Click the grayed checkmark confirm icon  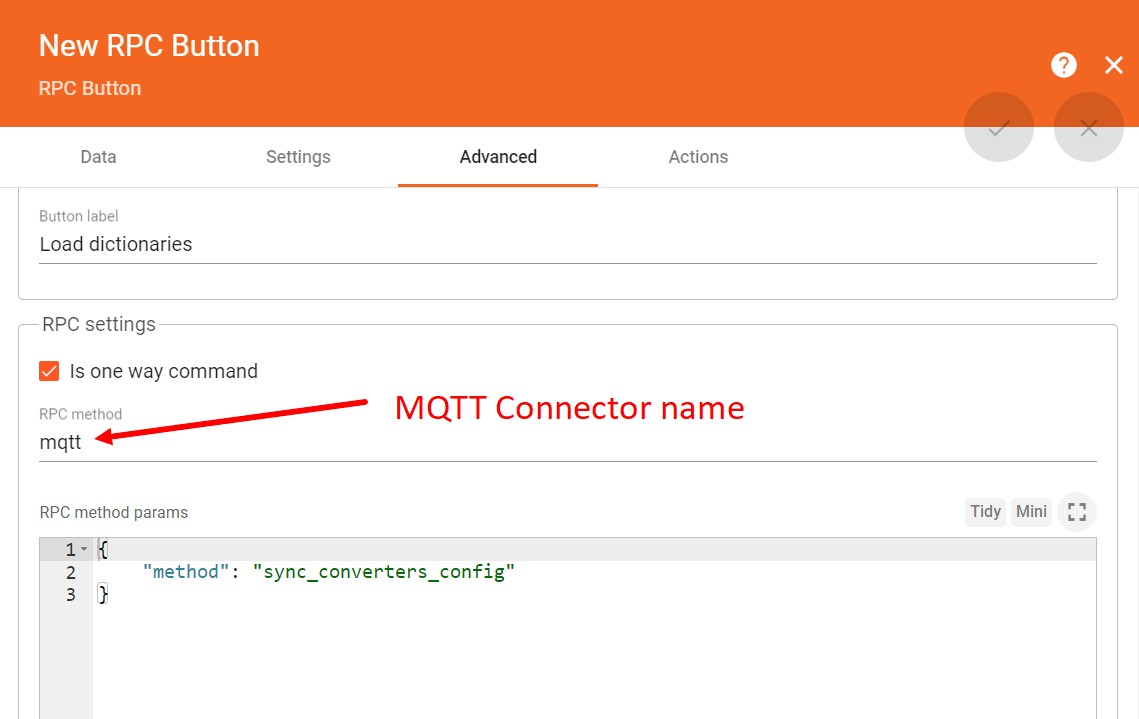pyautogui.click(x=998, y=127)
